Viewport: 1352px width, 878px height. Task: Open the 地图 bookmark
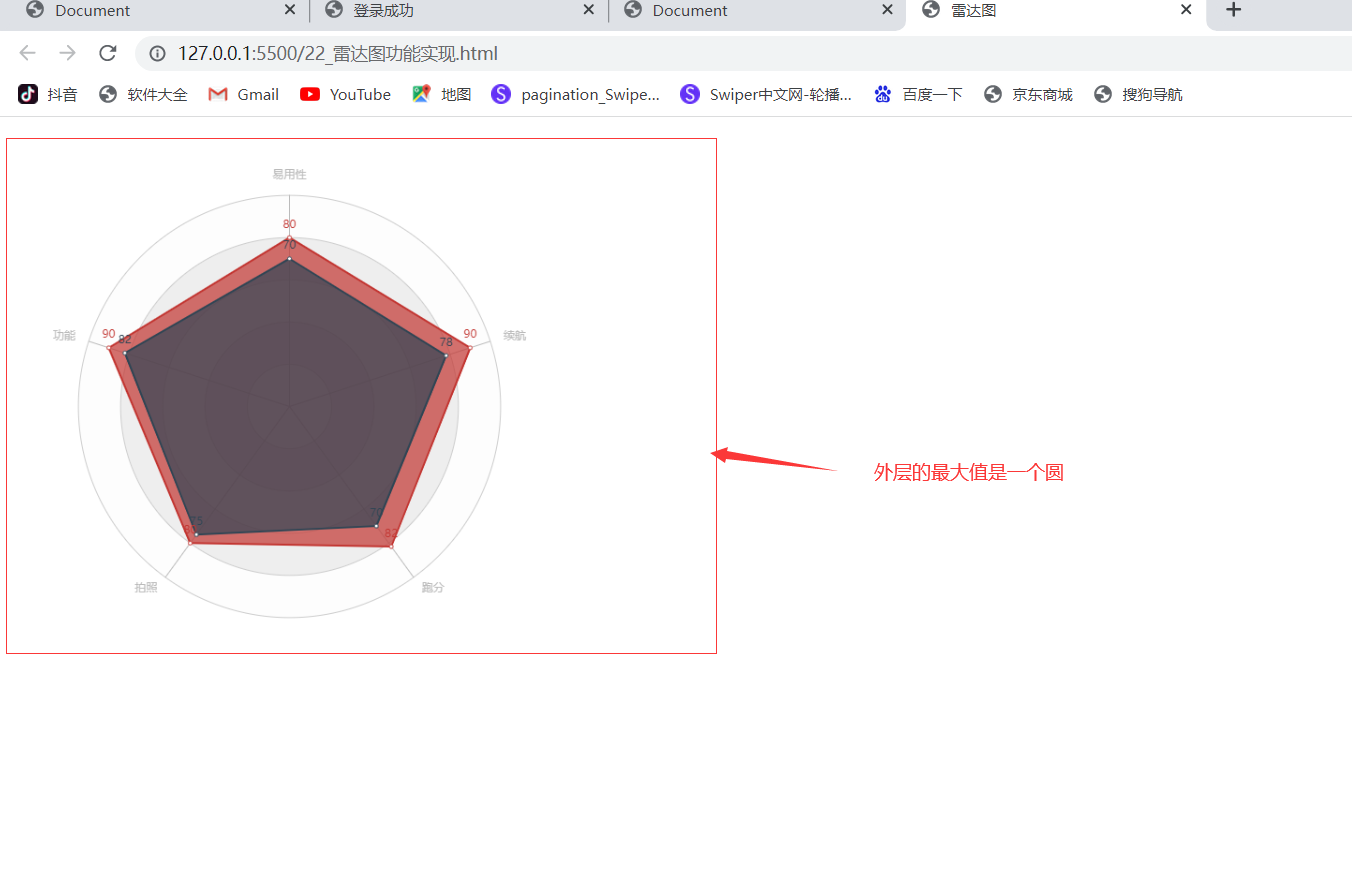[442, 94]
